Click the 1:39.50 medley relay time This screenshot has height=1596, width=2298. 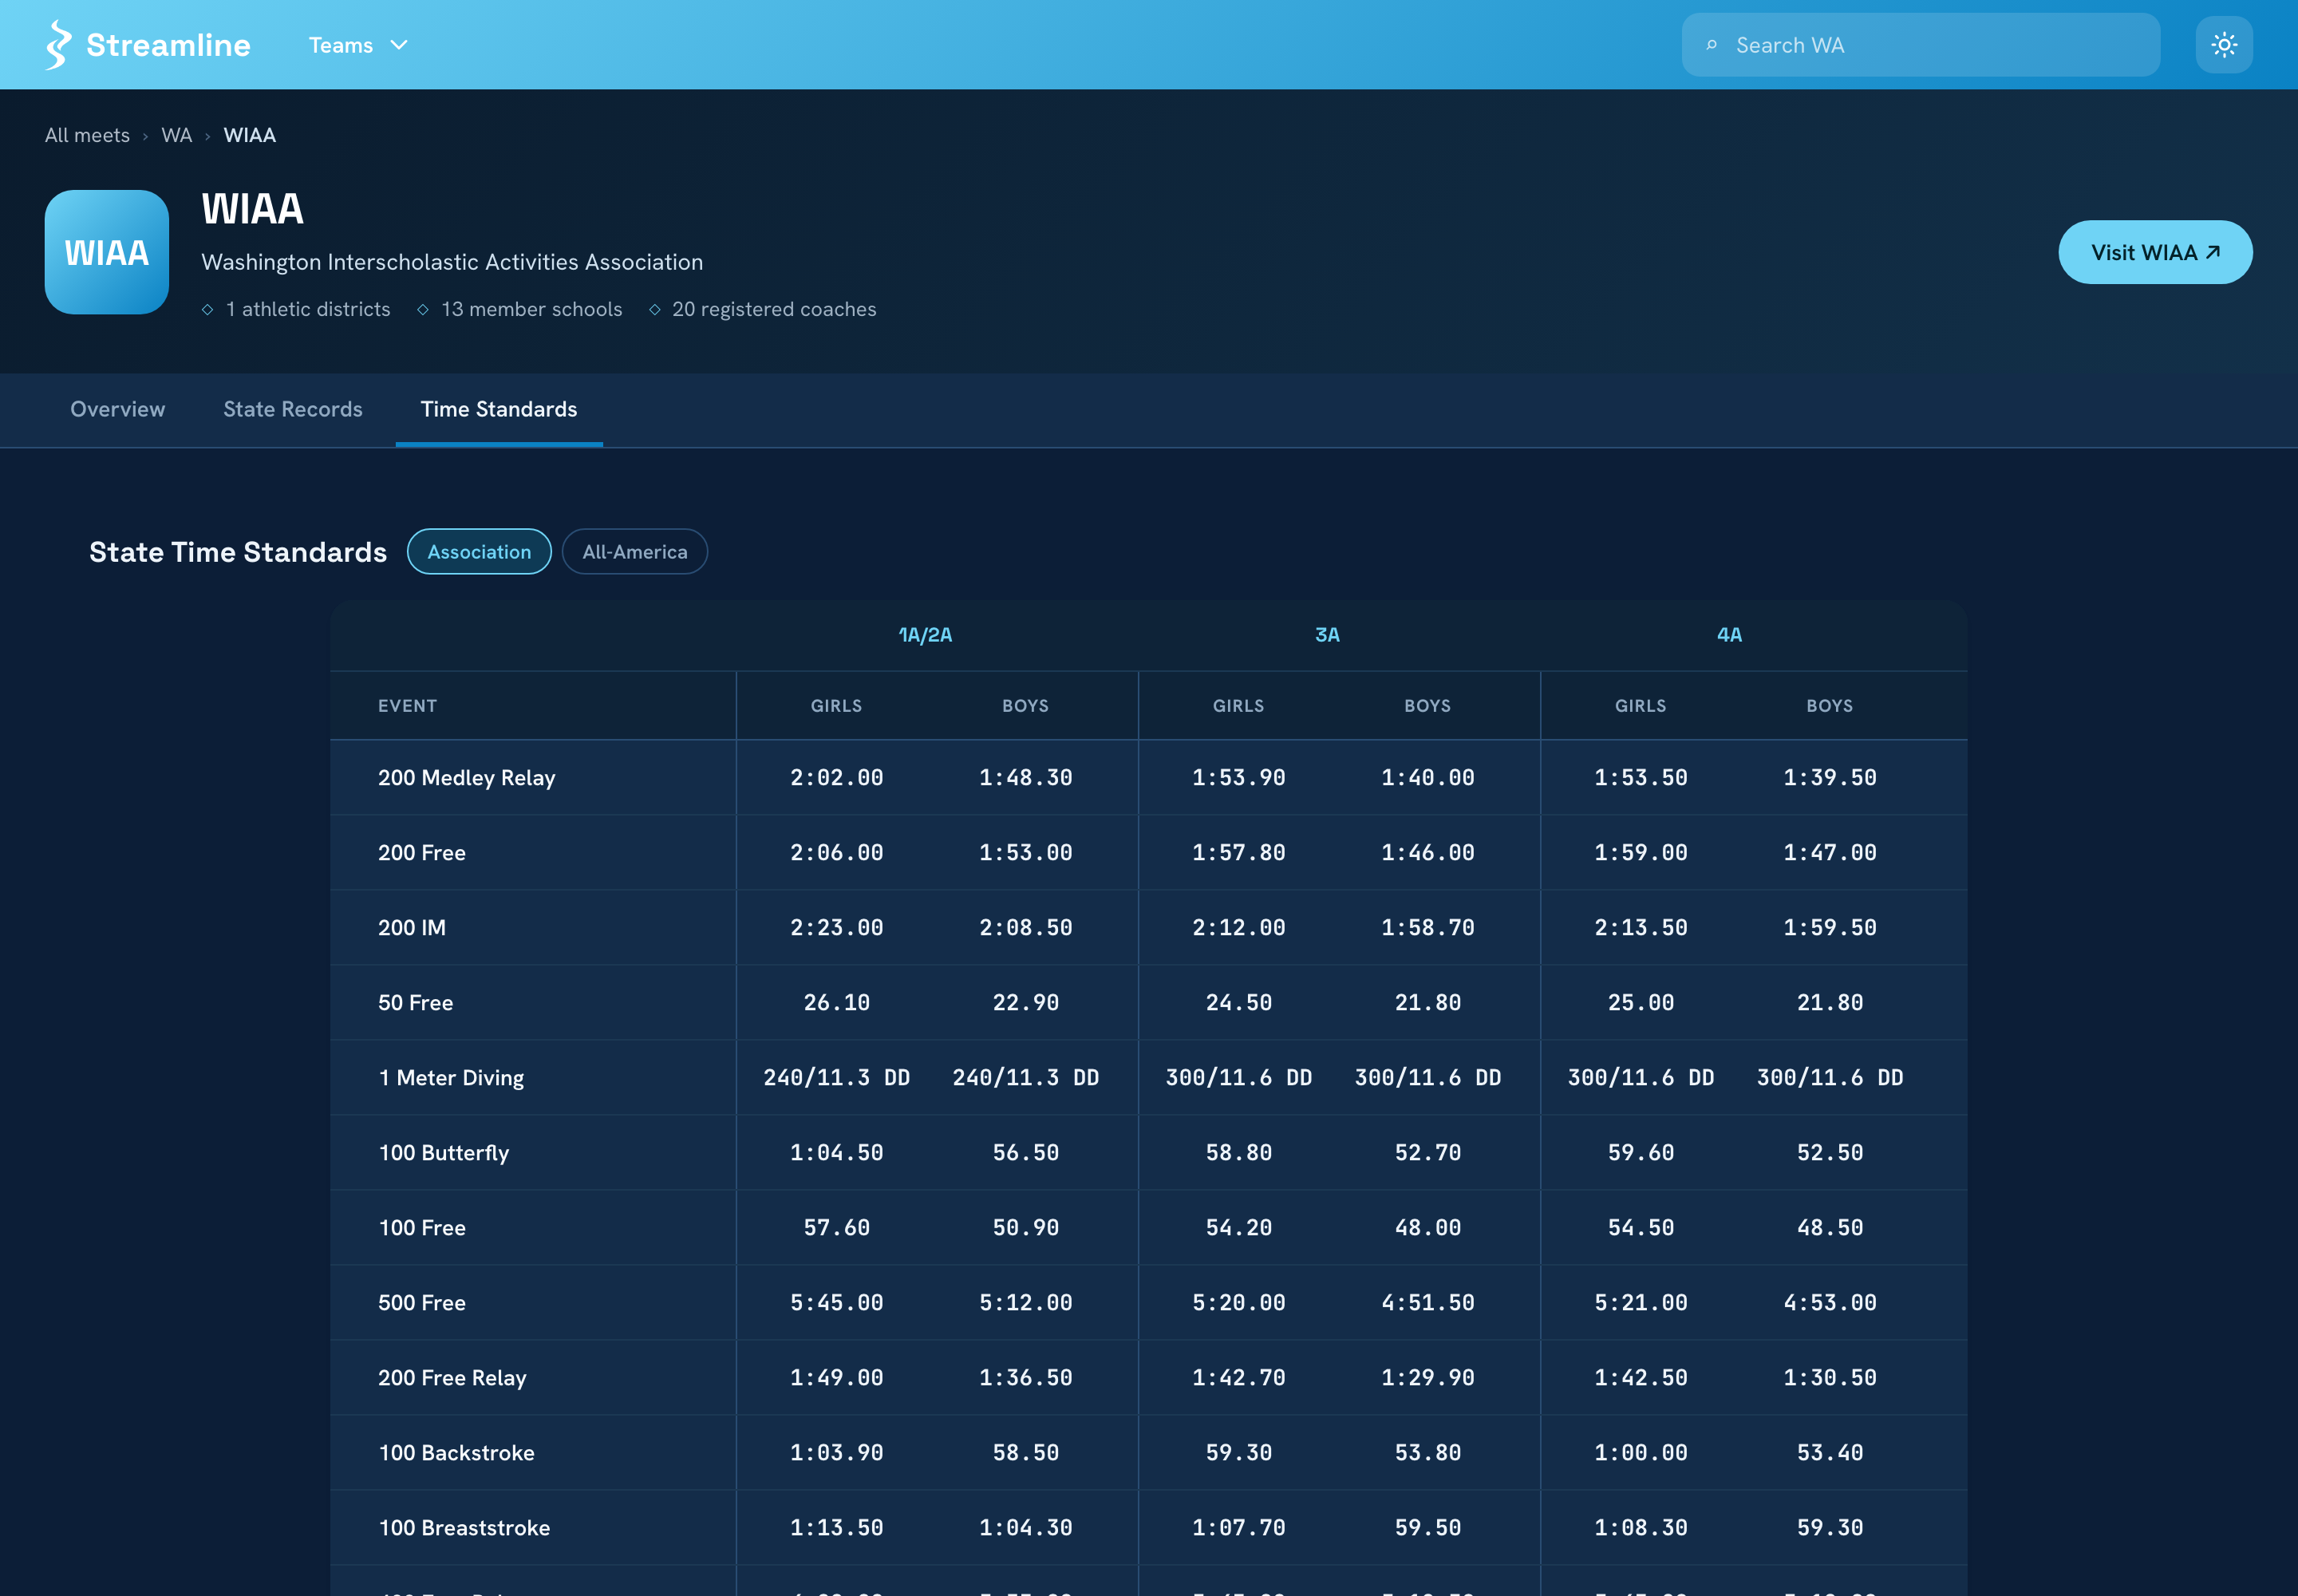pos(1830,778)
